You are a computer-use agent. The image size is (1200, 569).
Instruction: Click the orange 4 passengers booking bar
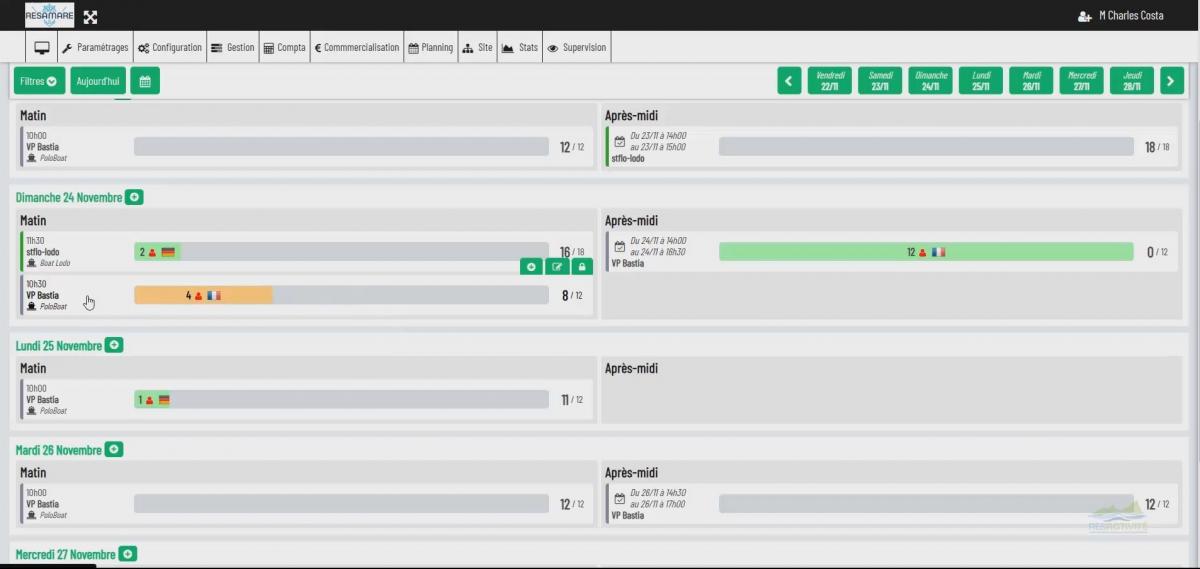(x=203, y=295)
